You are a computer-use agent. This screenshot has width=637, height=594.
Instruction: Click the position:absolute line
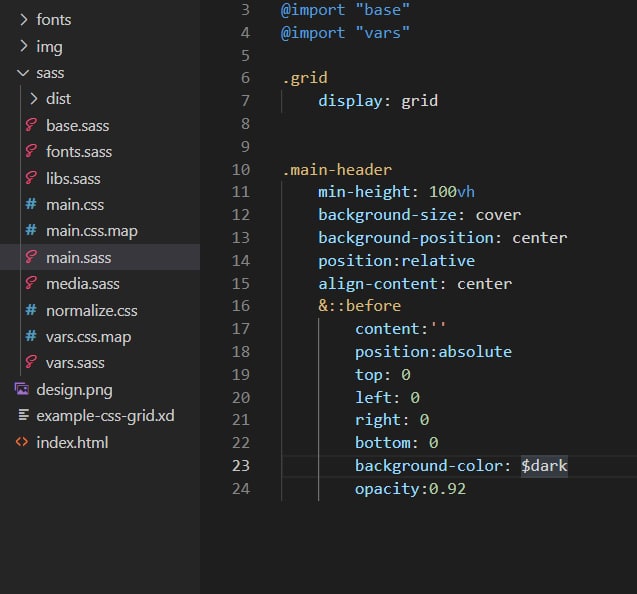pos(433,352)
